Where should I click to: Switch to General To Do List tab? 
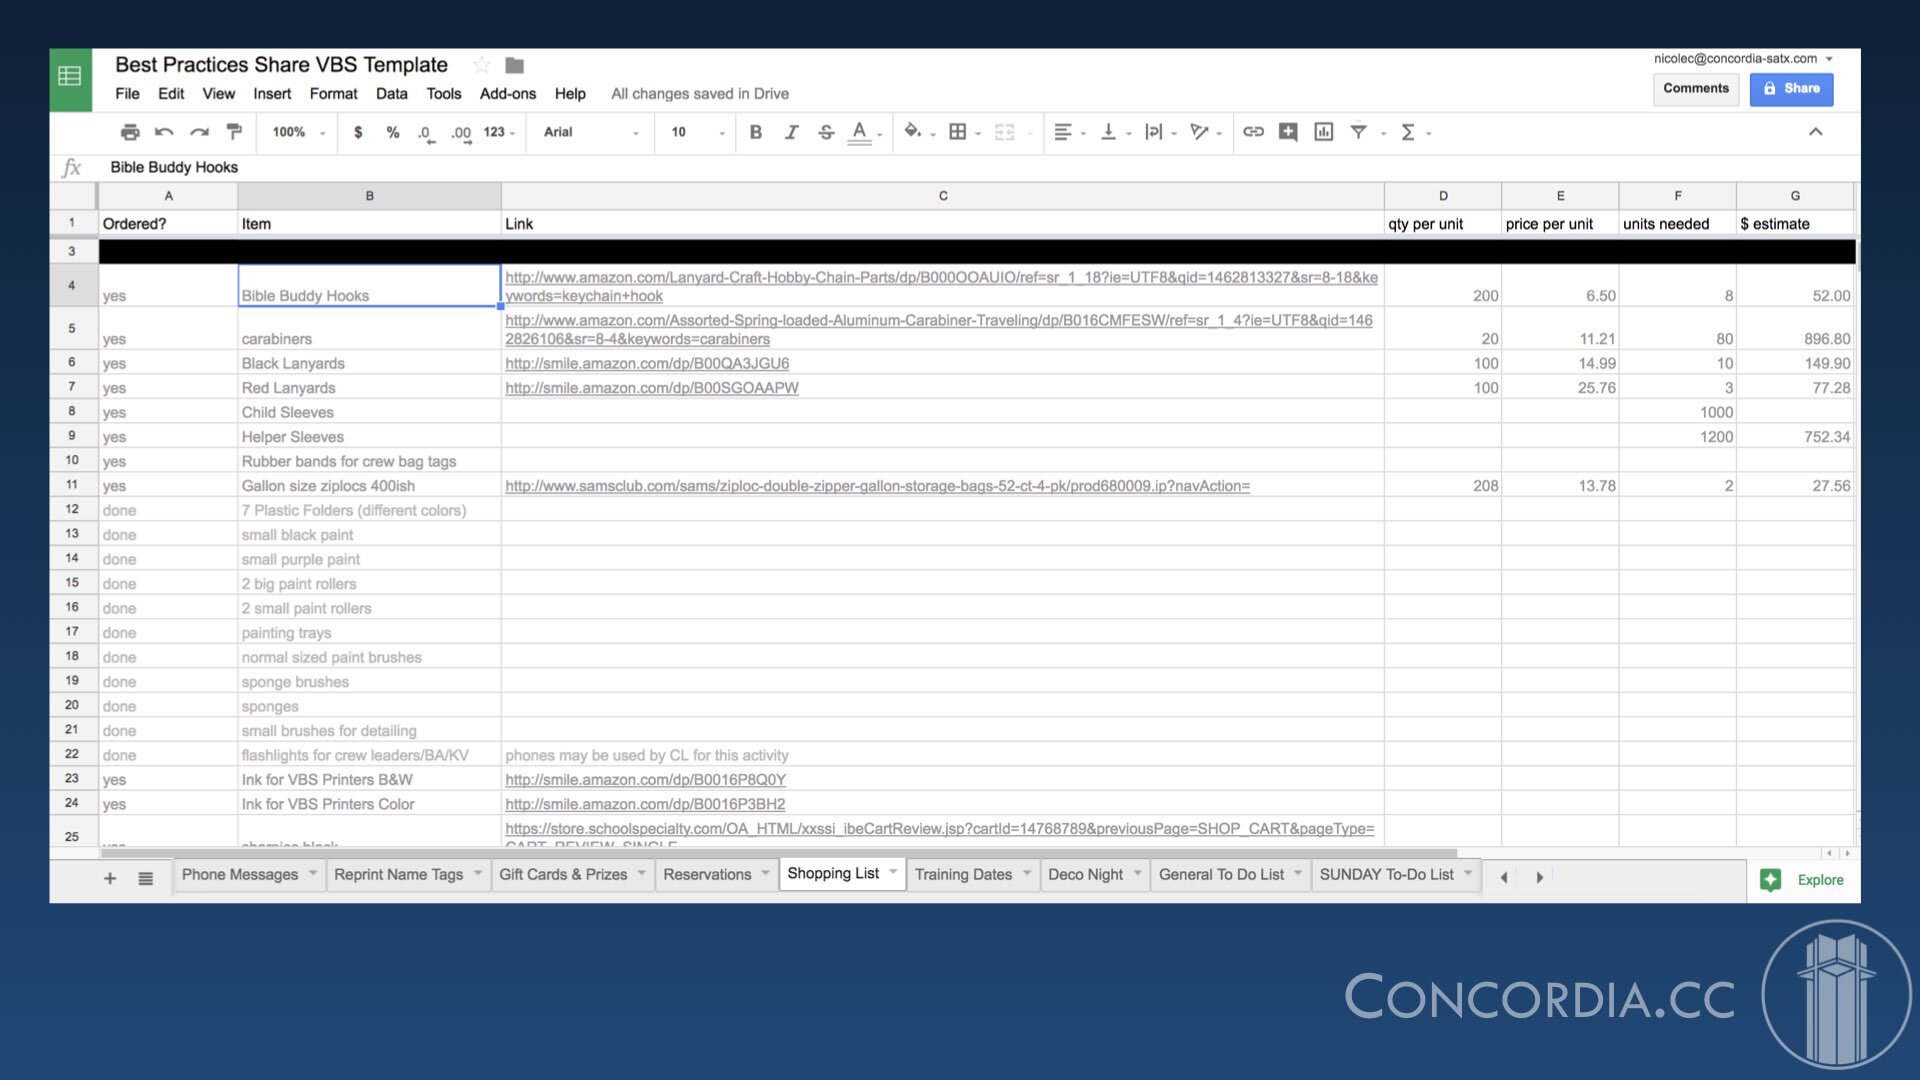[1221, 874]
